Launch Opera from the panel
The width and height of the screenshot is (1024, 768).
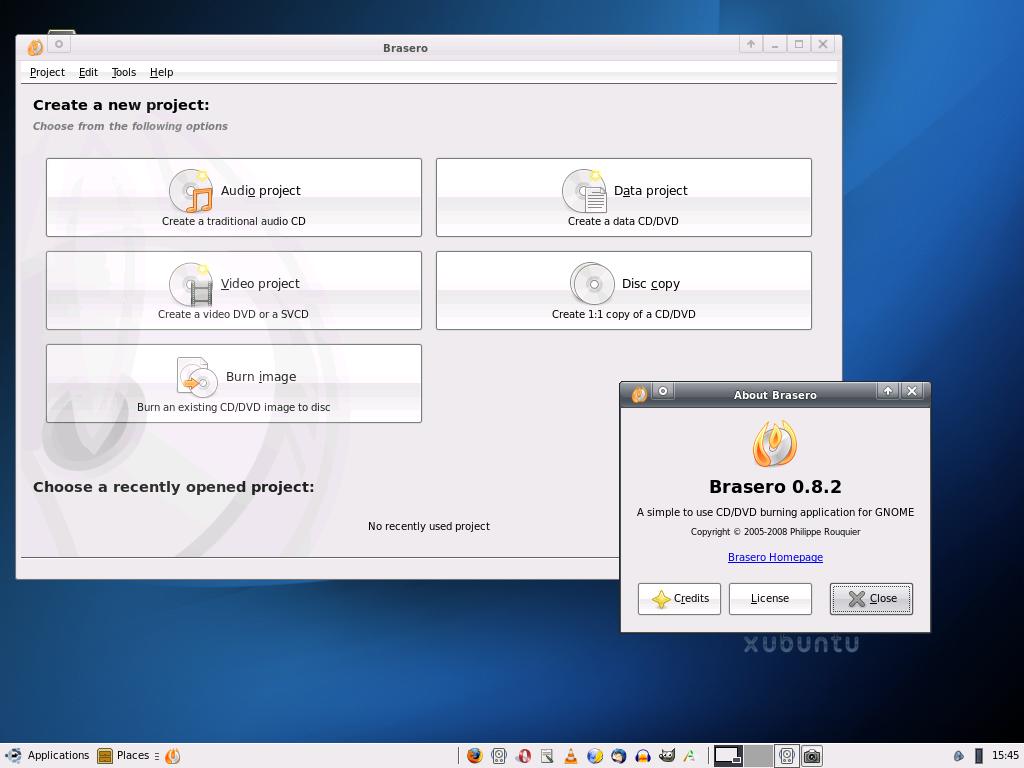(523, 756)
